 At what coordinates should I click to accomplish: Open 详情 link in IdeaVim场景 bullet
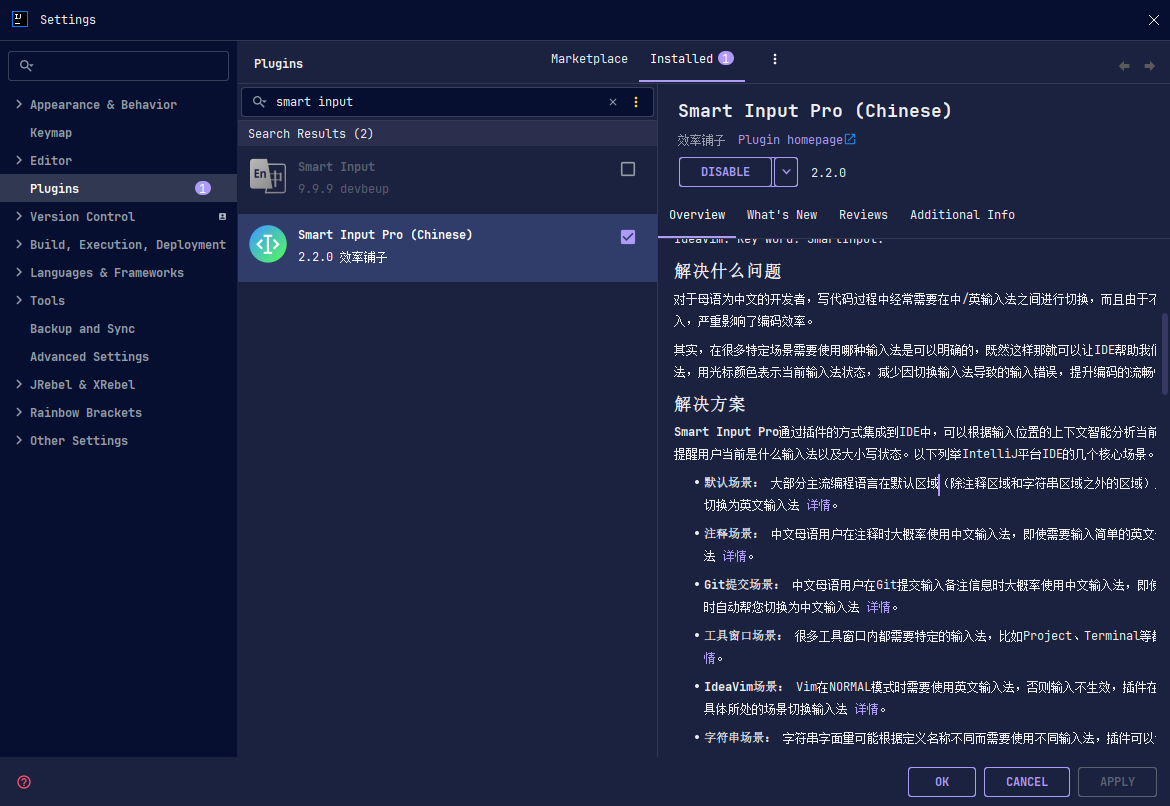[x=866, y=709]
